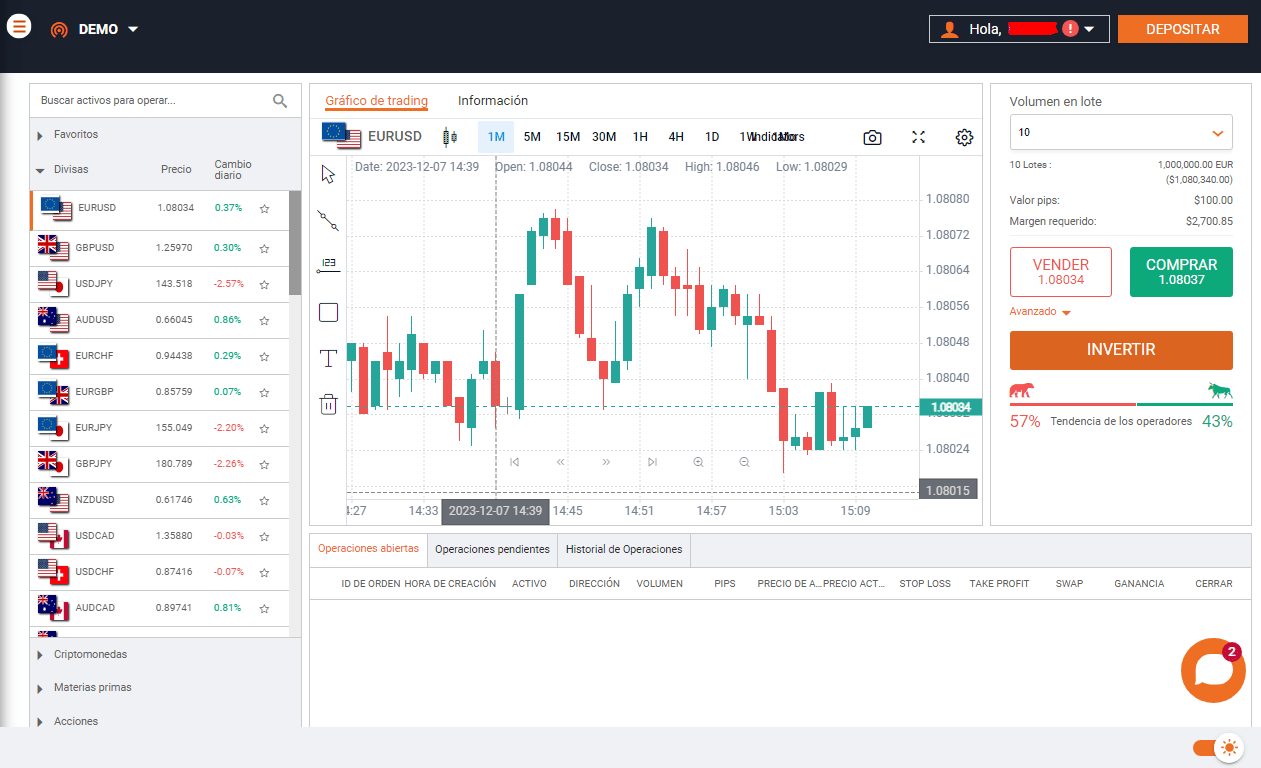Click the 1.08034 current price marker

[950, 407]
